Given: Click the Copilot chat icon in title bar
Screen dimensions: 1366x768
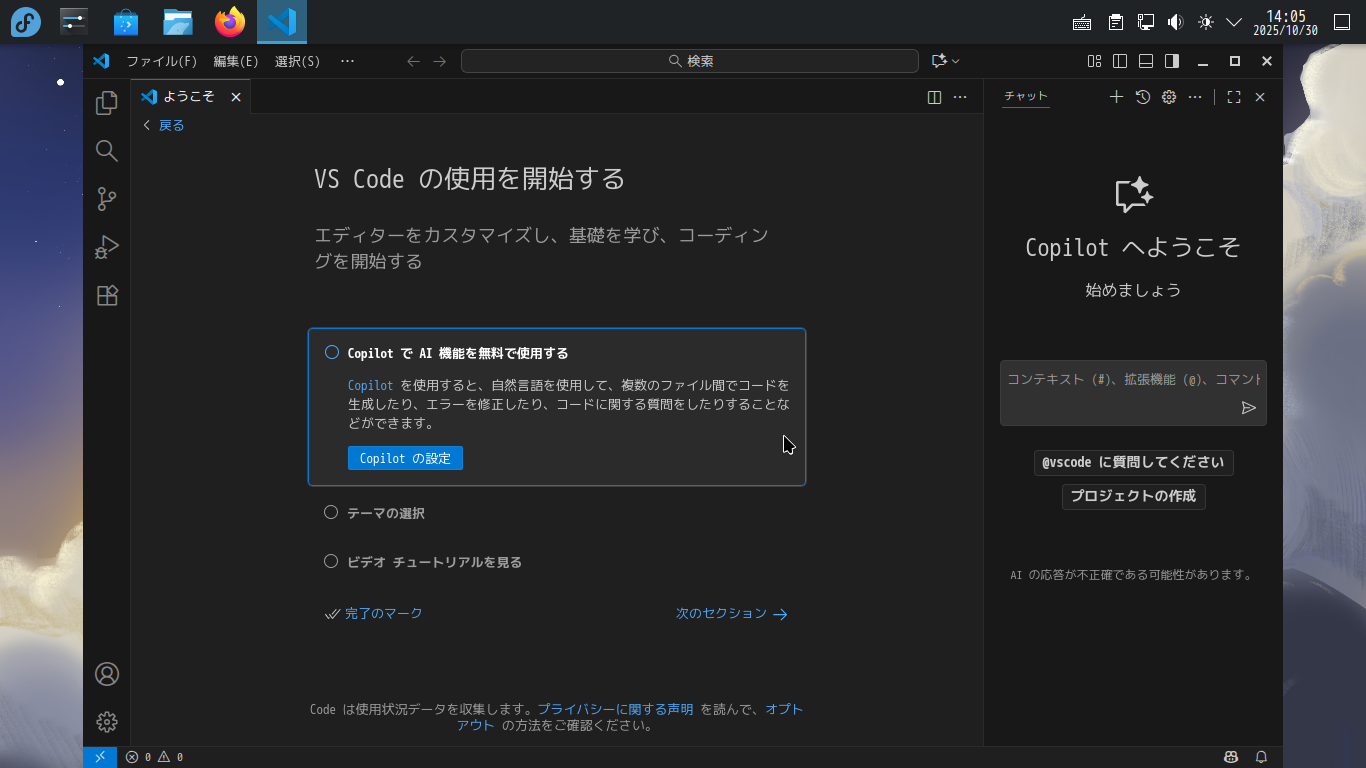Looking at the screenshot, I should (x=938, y=61).
